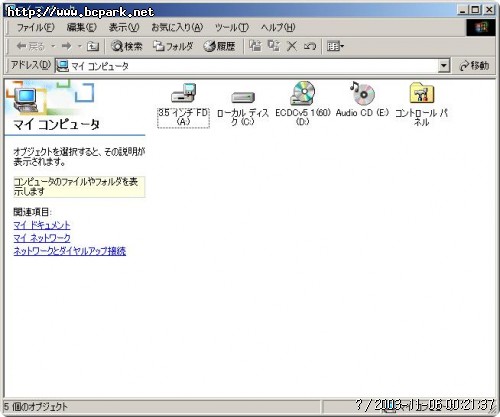
Task: Click the 5 個のオブジェクト status text
Action: tap(35, 406)
